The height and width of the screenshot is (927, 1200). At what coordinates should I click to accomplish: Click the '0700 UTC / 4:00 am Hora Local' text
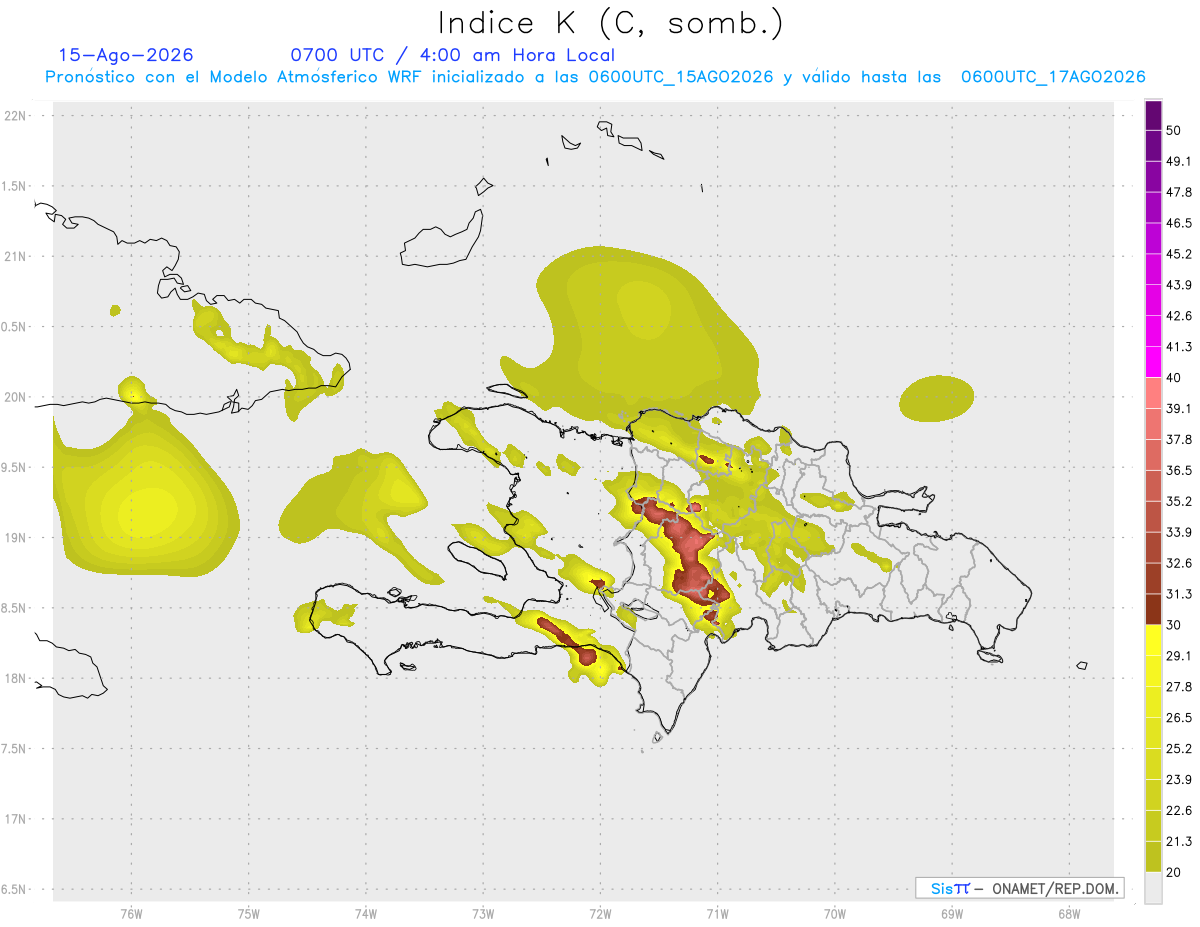(x=452, y=55)
